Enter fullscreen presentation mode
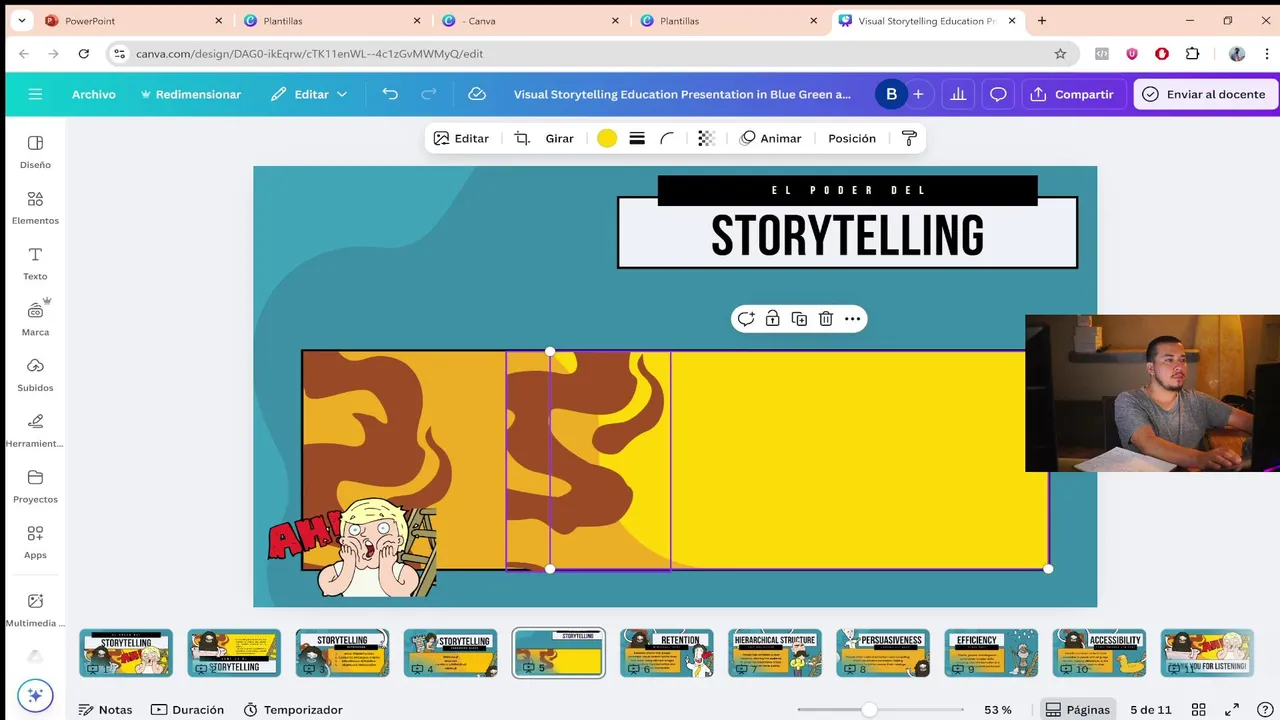The height and width of the screenshot is (720, 1280). 1232,709
